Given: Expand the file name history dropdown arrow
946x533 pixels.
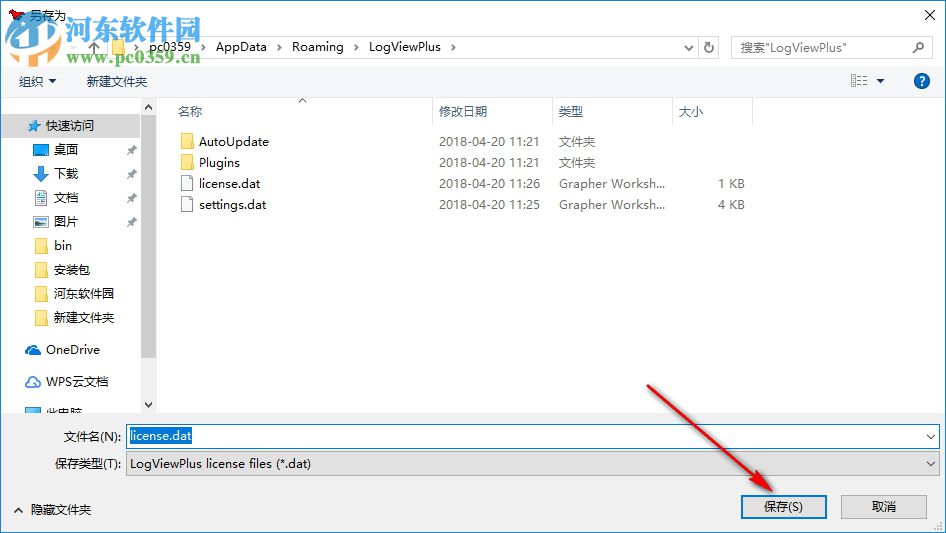Looking at the screenshot, I should (x=930, y=436).
